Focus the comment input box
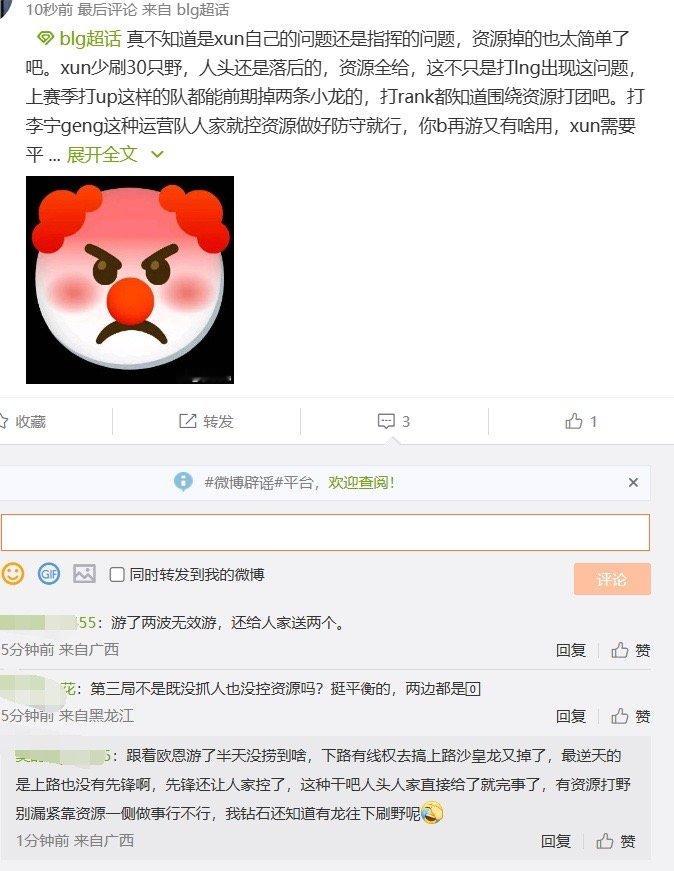Screen dimensions: 674x871 [x=325, y=532]
